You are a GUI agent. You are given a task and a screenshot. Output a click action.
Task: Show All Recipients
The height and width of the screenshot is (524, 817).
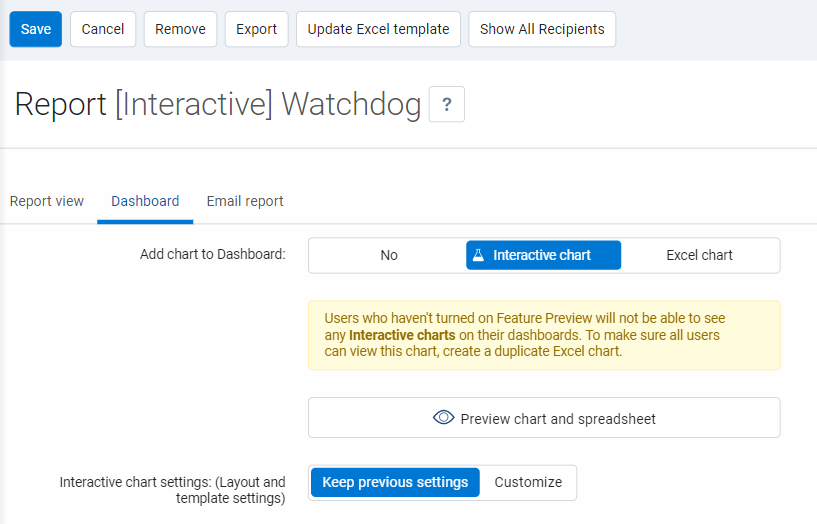pyautogui.click(x=542, y=29)
